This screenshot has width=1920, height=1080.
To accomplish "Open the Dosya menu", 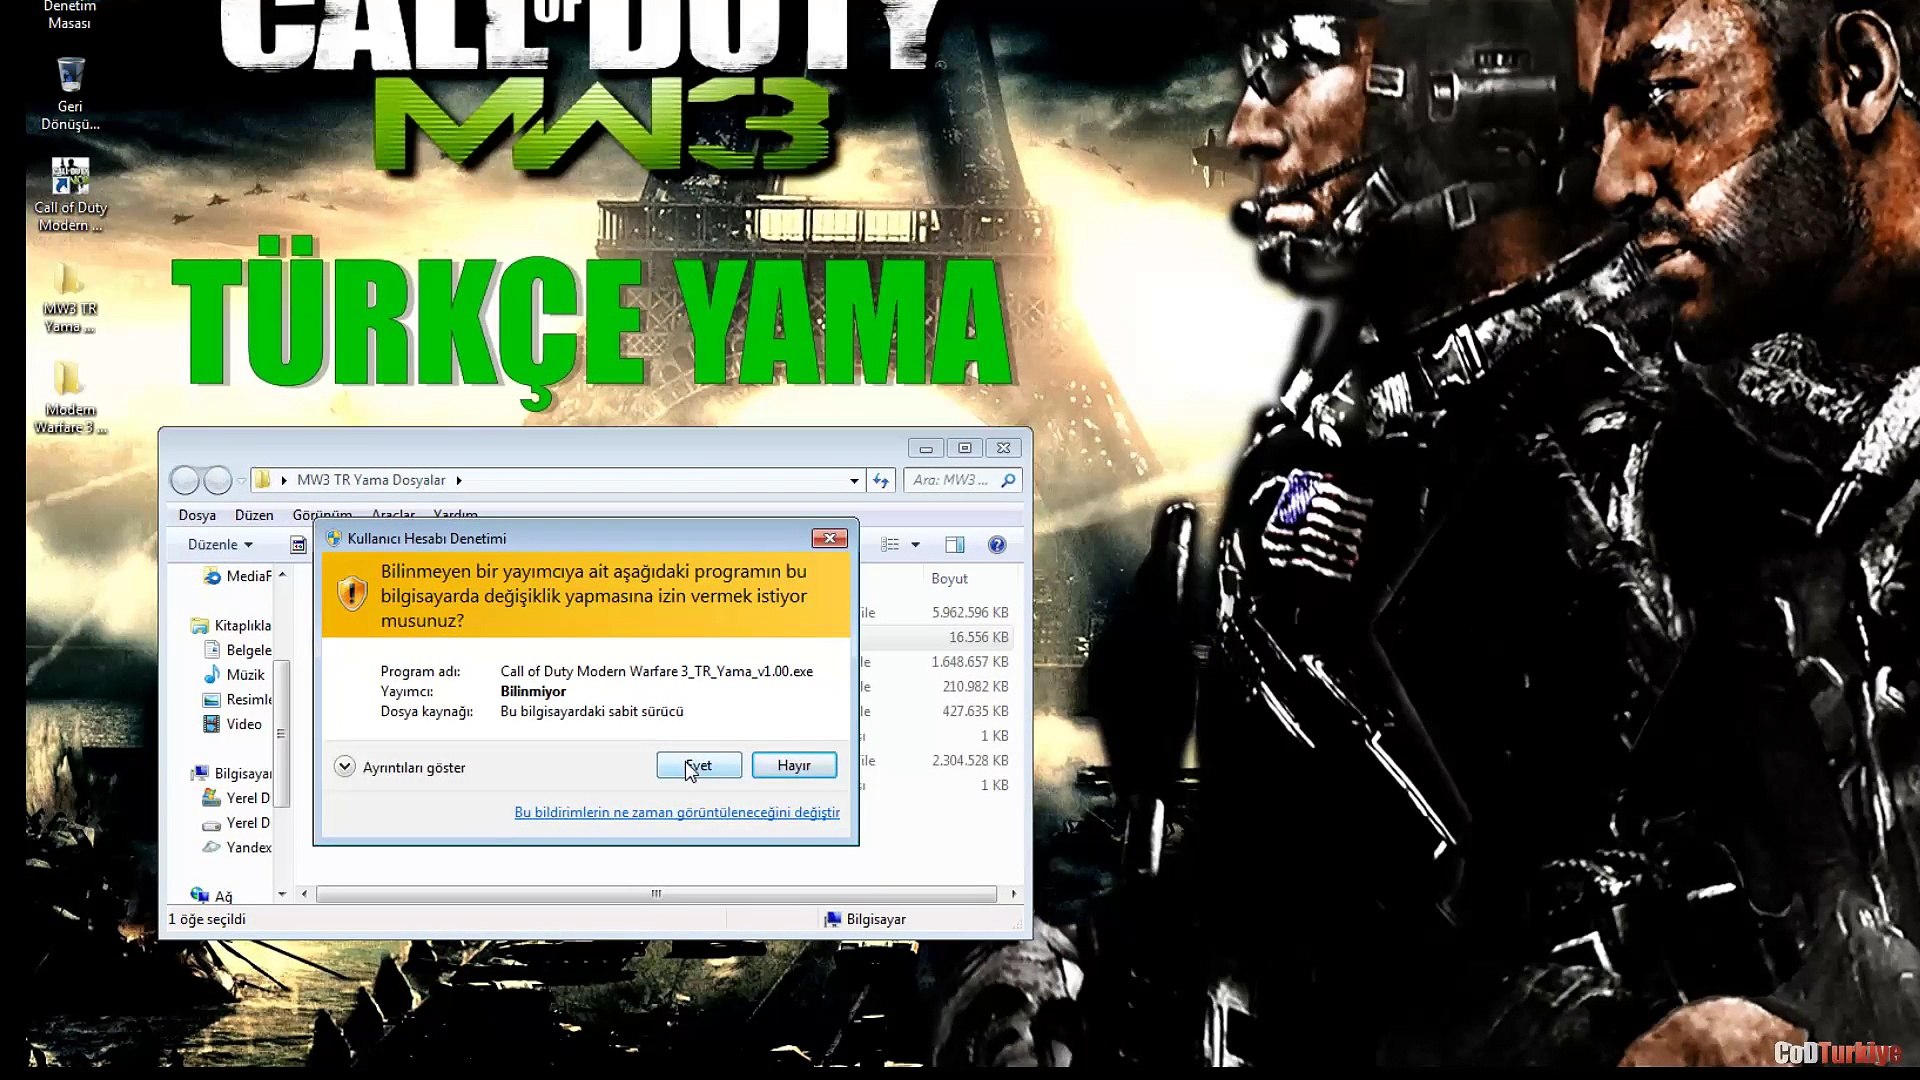I will click(197, 516).
